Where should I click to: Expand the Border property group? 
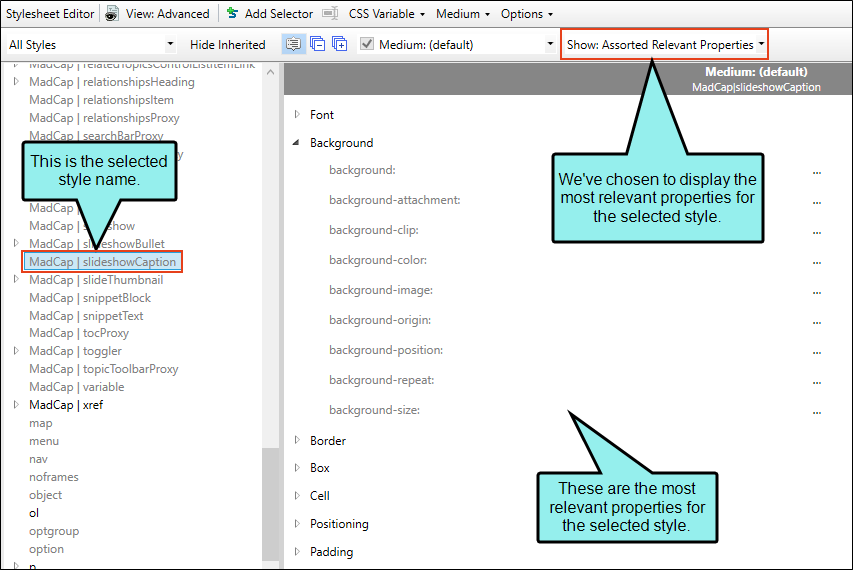[297, 440]
